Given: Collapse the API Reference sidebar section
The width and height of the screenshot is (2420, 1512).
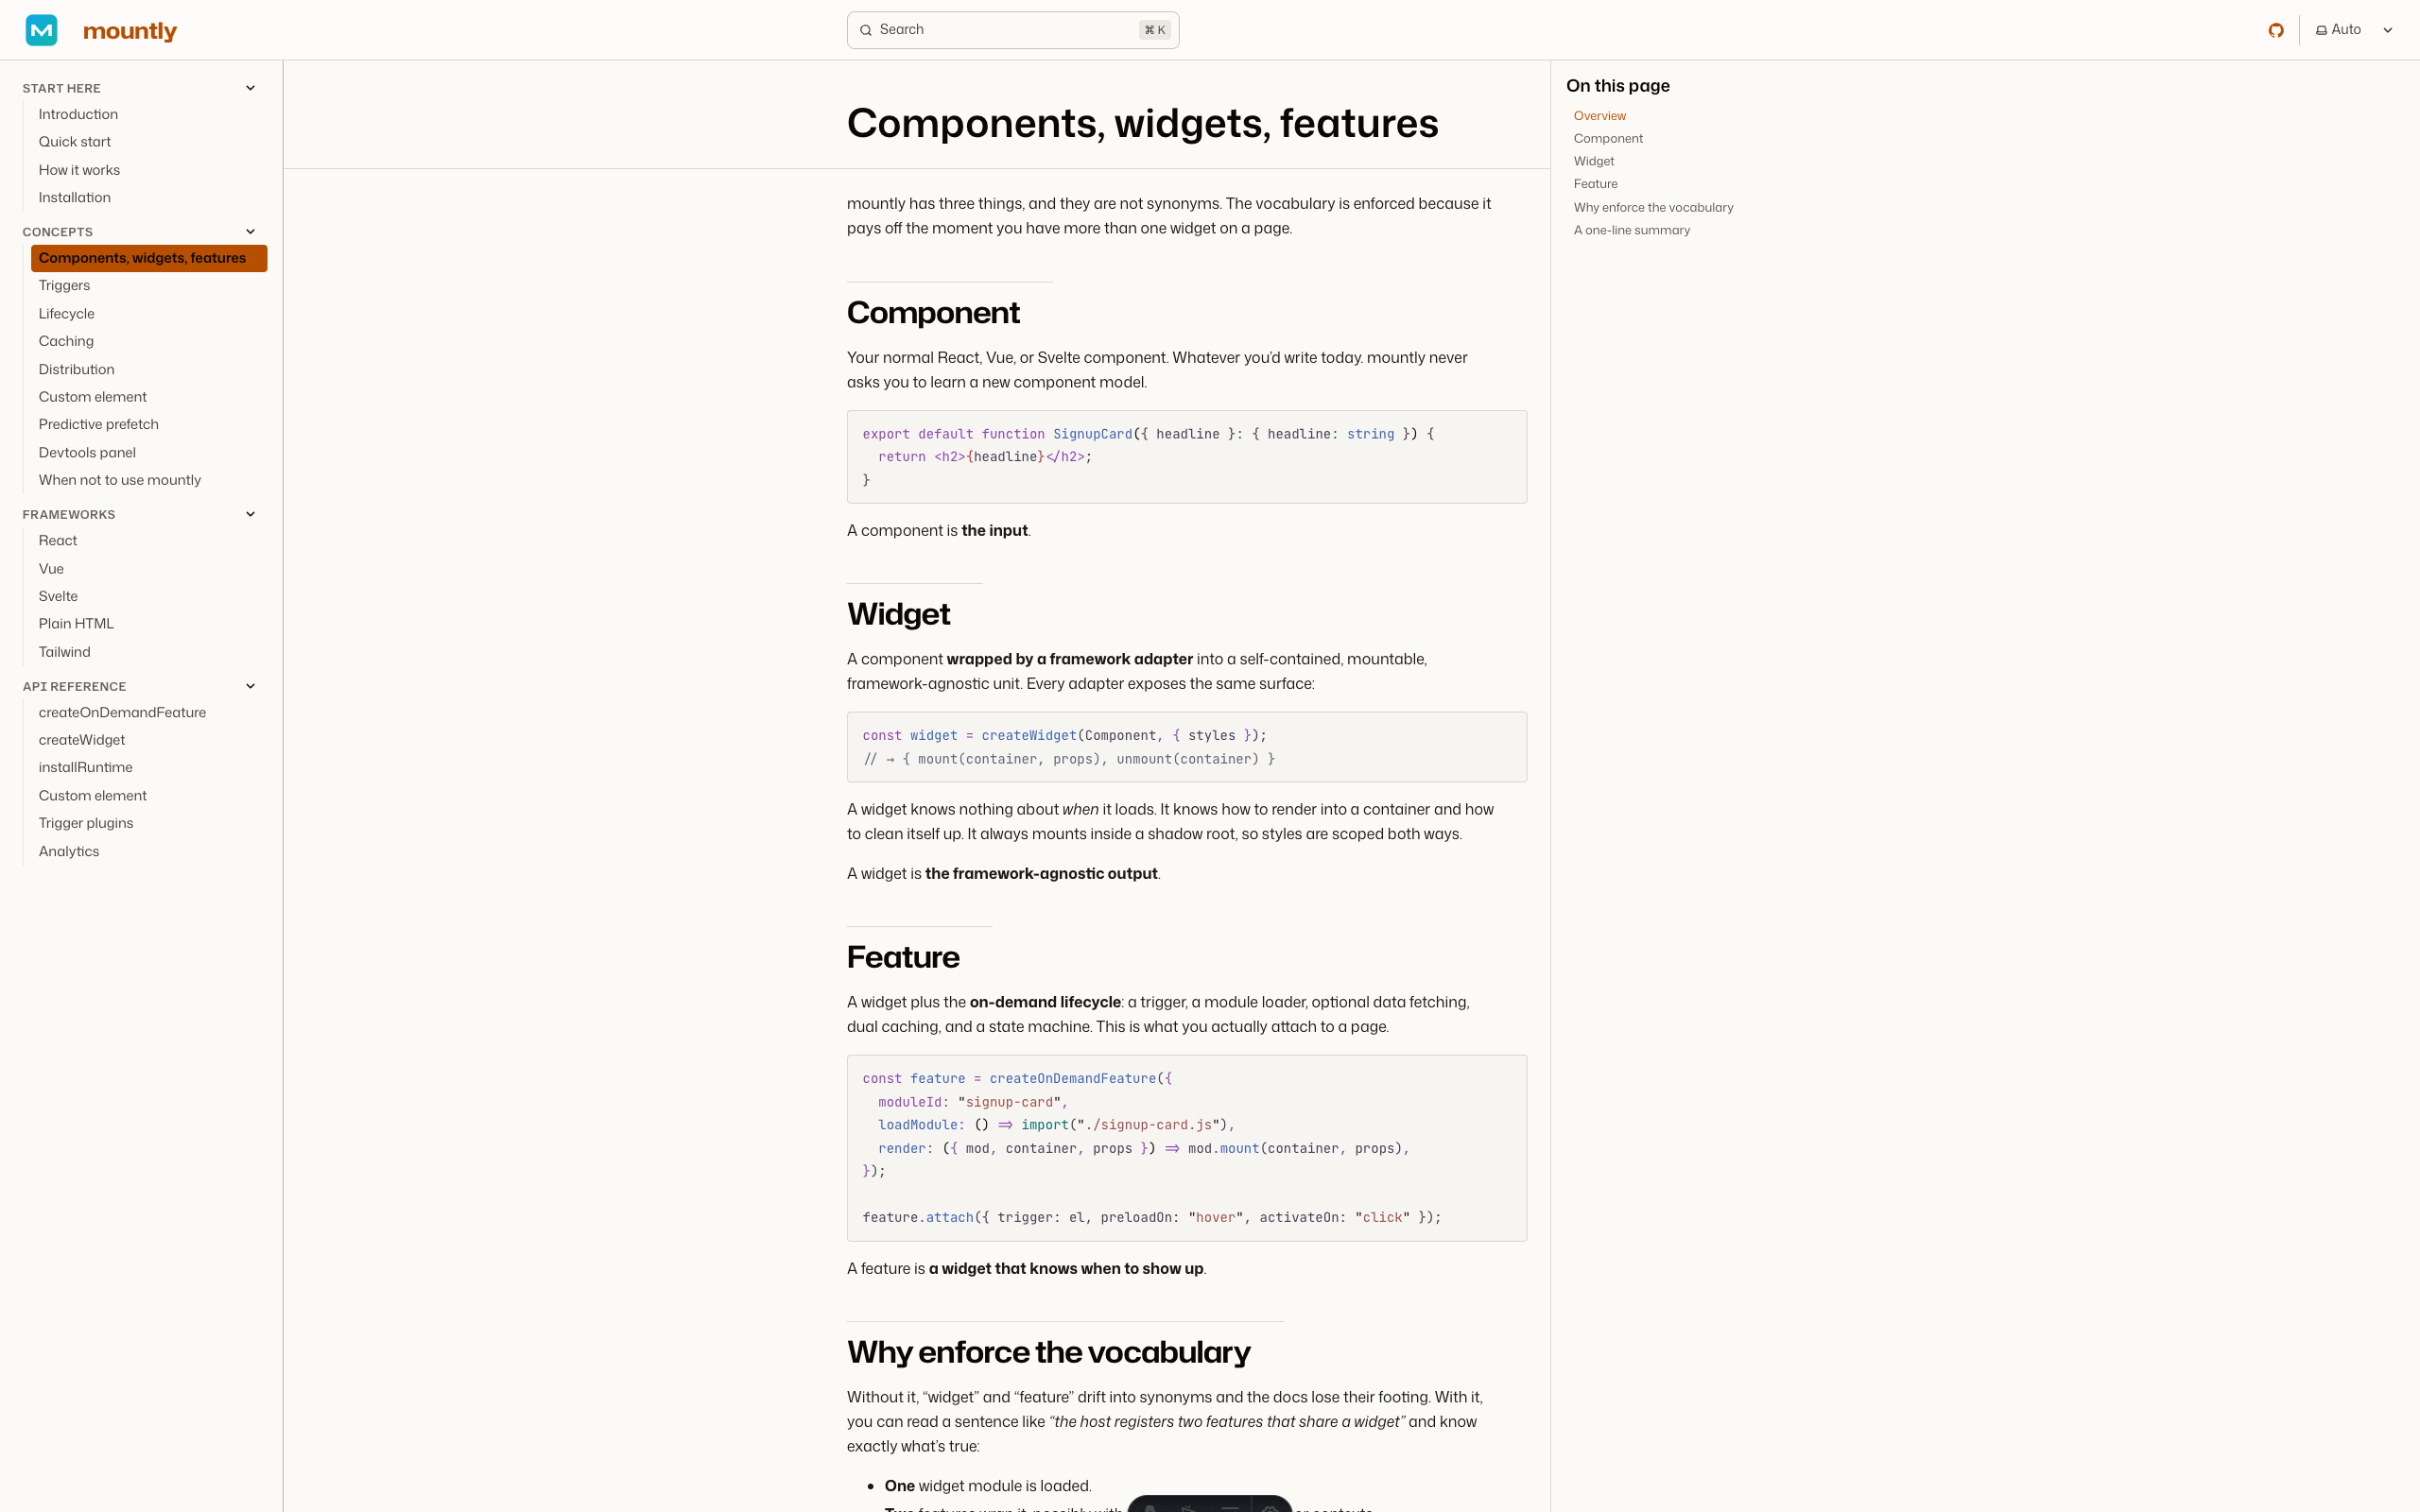Looking at the screenshot, I should [x=250, y=686].
